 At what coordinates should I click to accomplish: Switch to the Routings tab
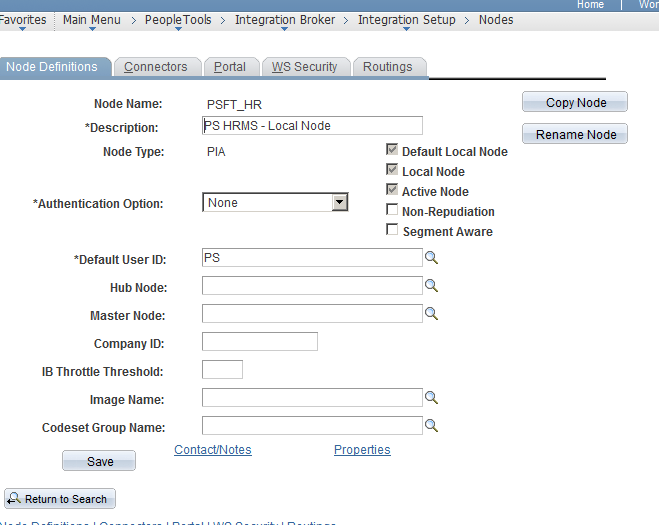pyautogui.click(x=388, y=67)
